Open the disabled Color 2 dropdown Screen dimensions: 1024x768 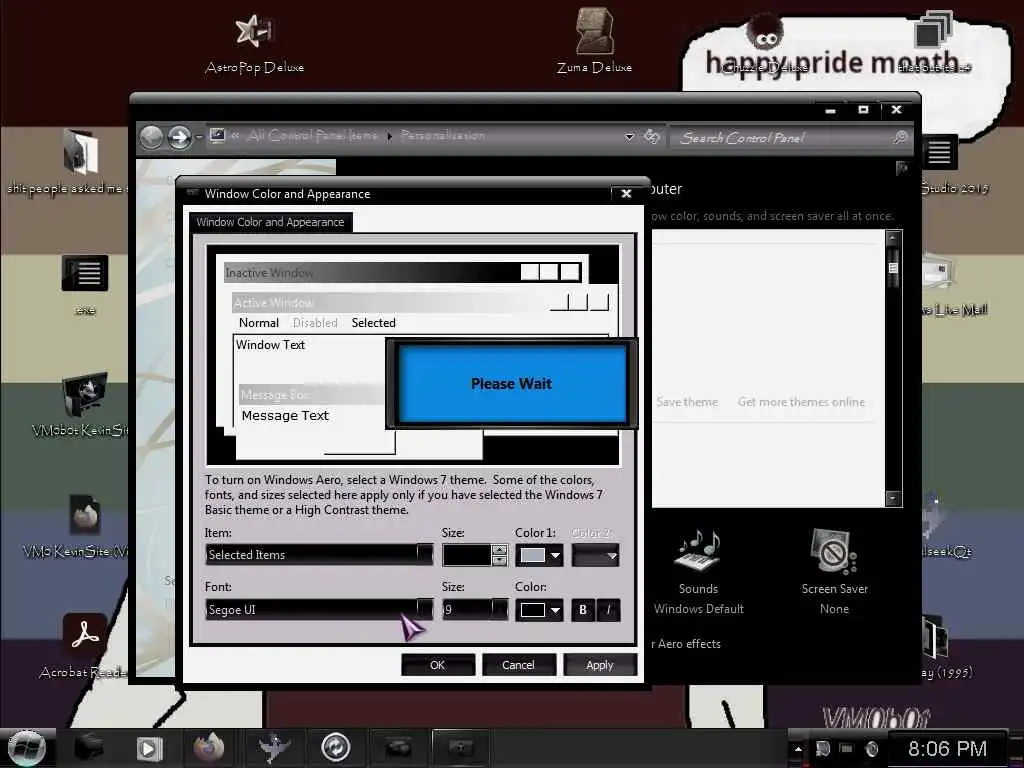(596, 556)
